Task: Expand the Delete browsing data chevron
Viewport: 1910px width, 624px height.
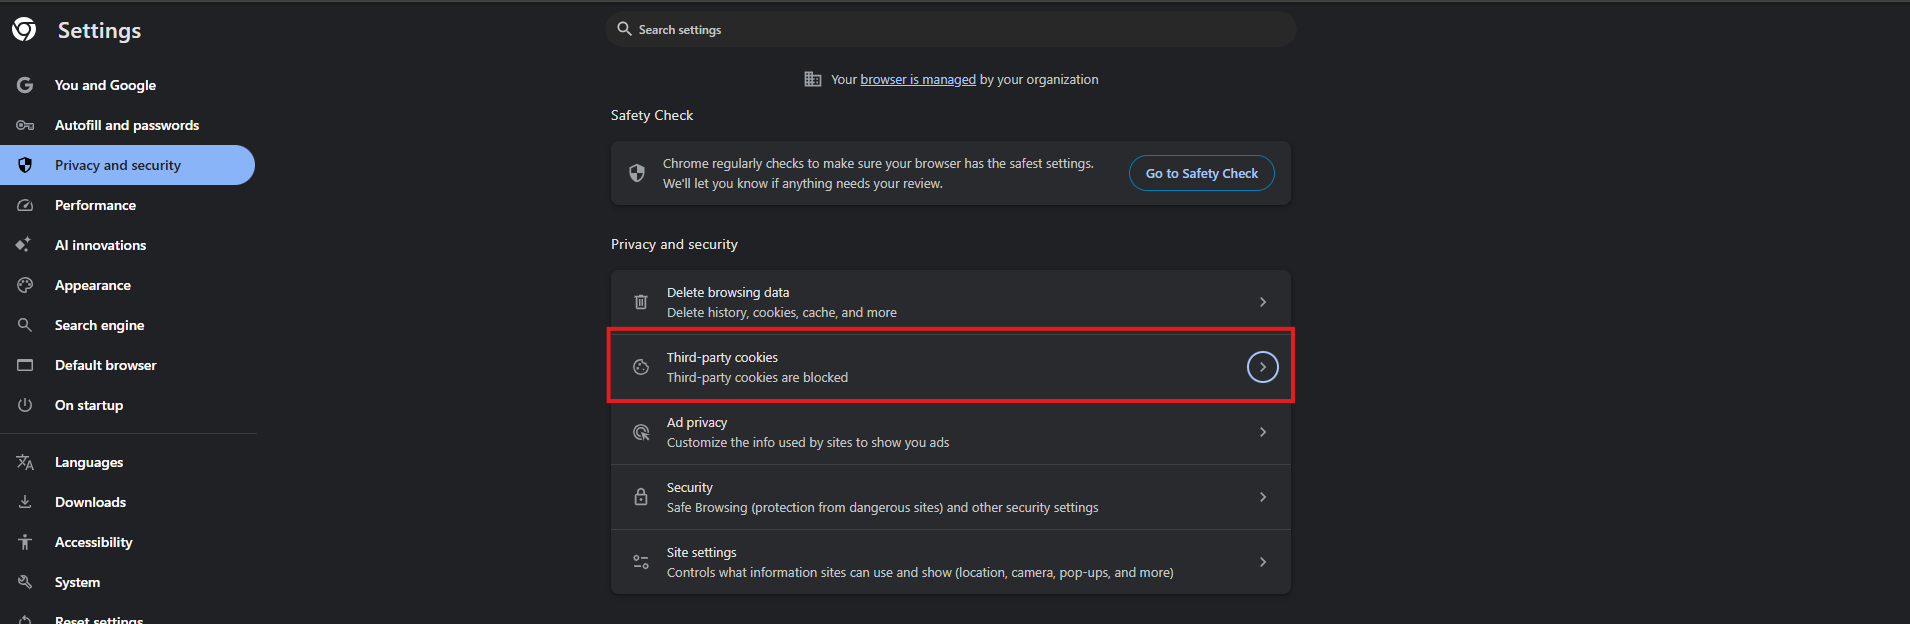Action: pos(1263,302)
